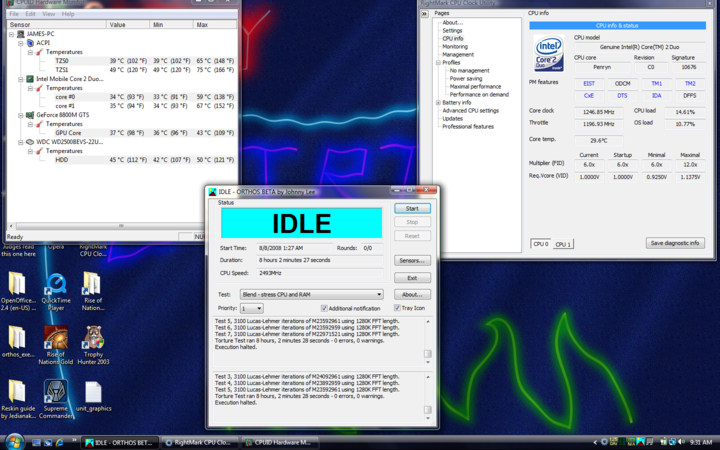The width and height of the screenshot is (720, 450).
Task: Click Sensors... button in ORTHOS
Action: point(412,260)
